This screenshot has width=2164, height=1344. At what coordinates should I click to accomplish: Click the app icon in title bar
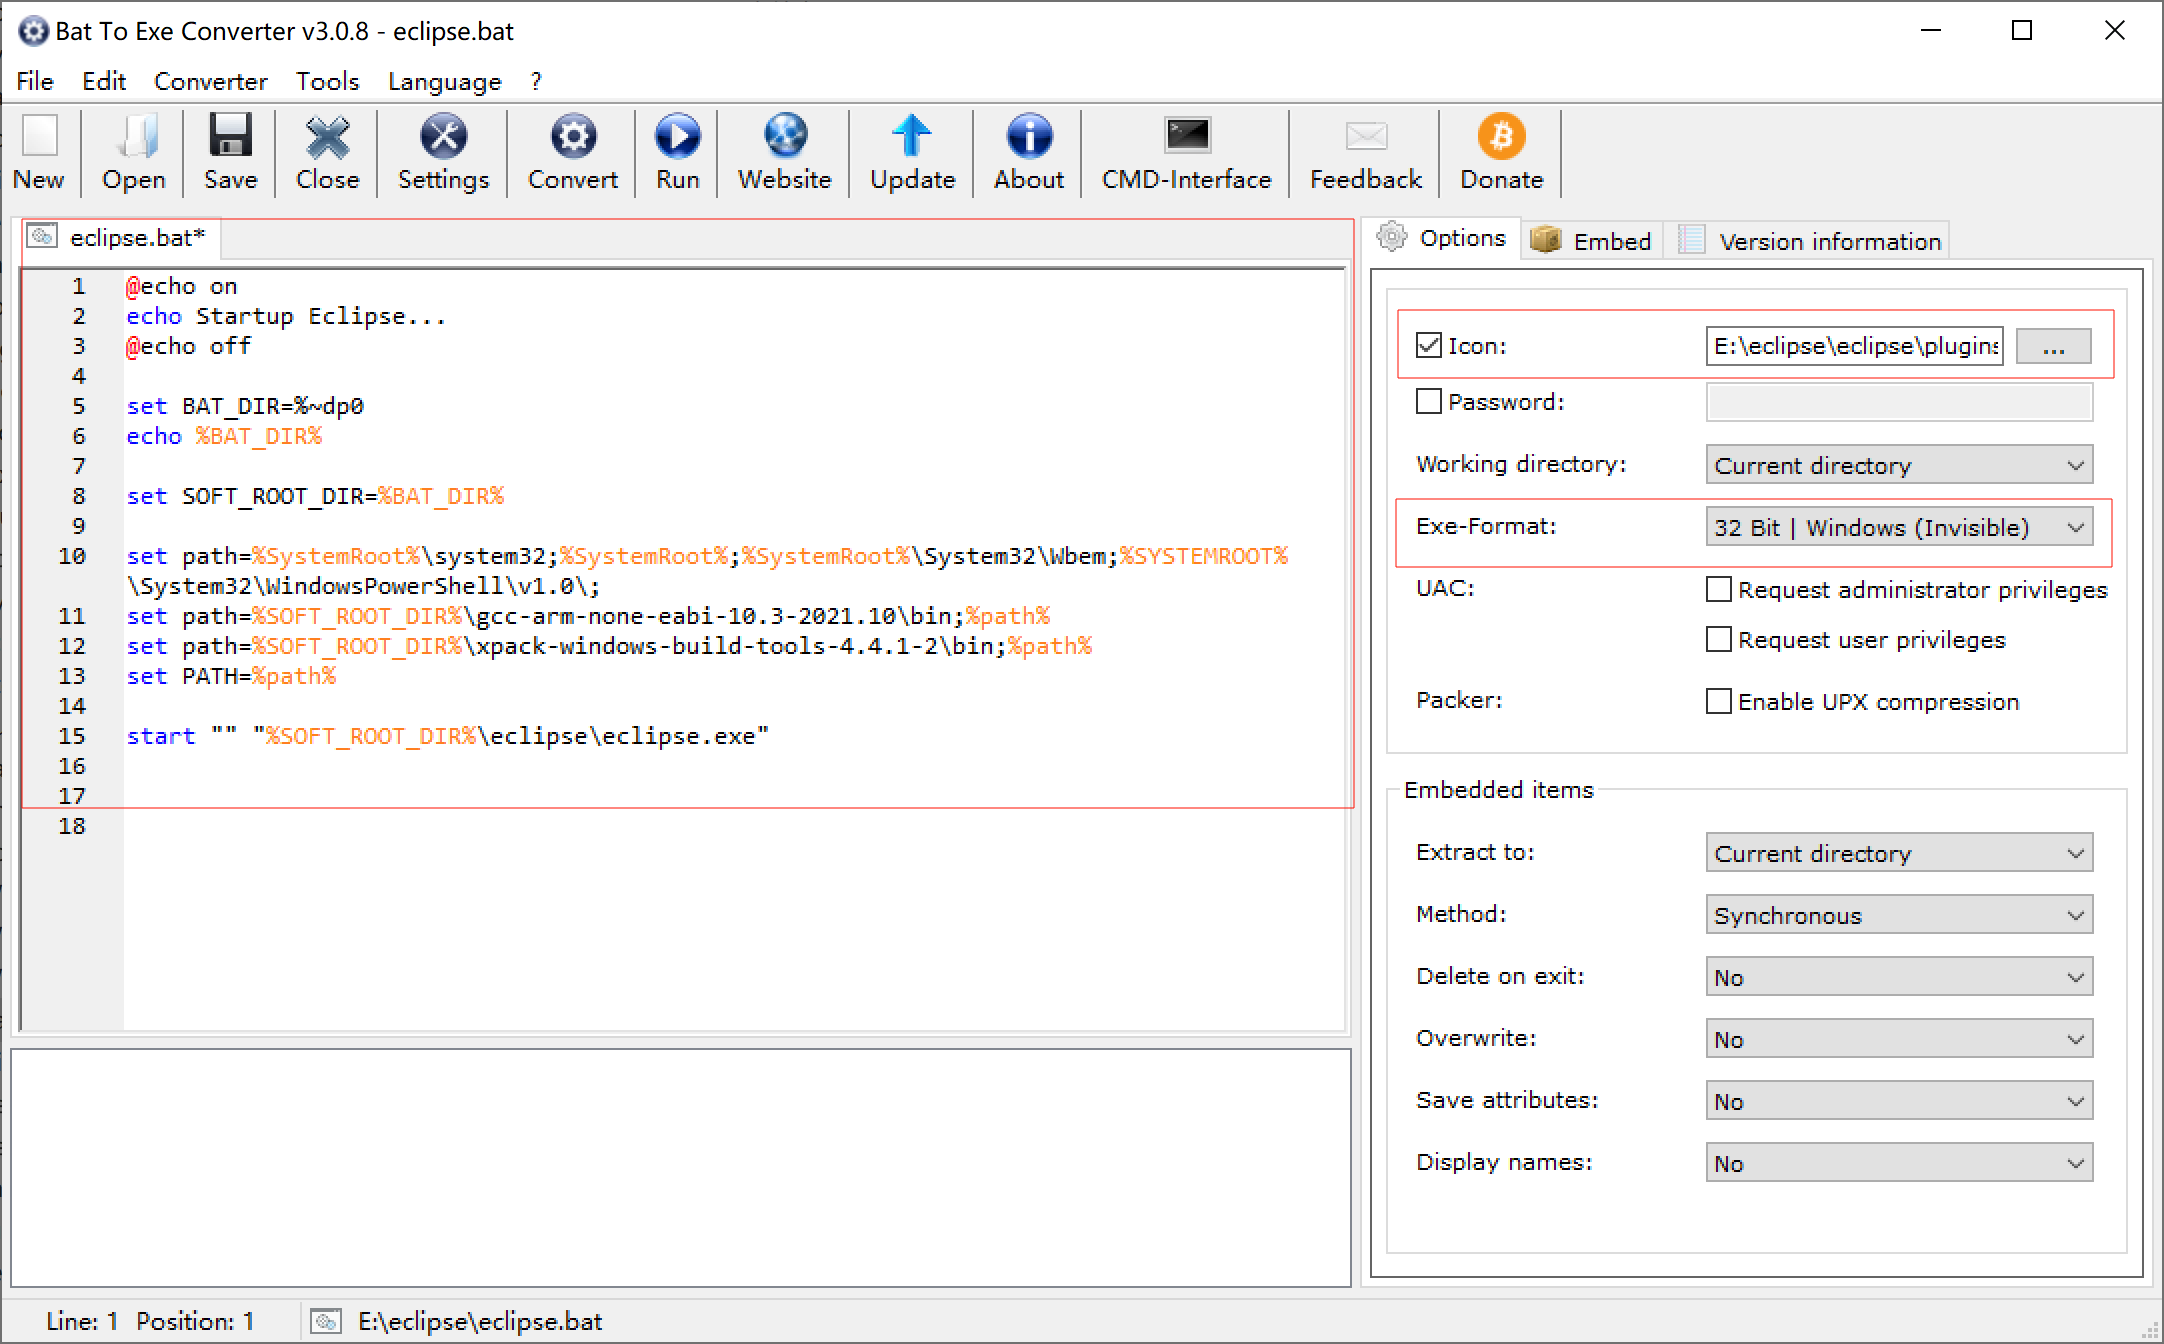point(32,31)
